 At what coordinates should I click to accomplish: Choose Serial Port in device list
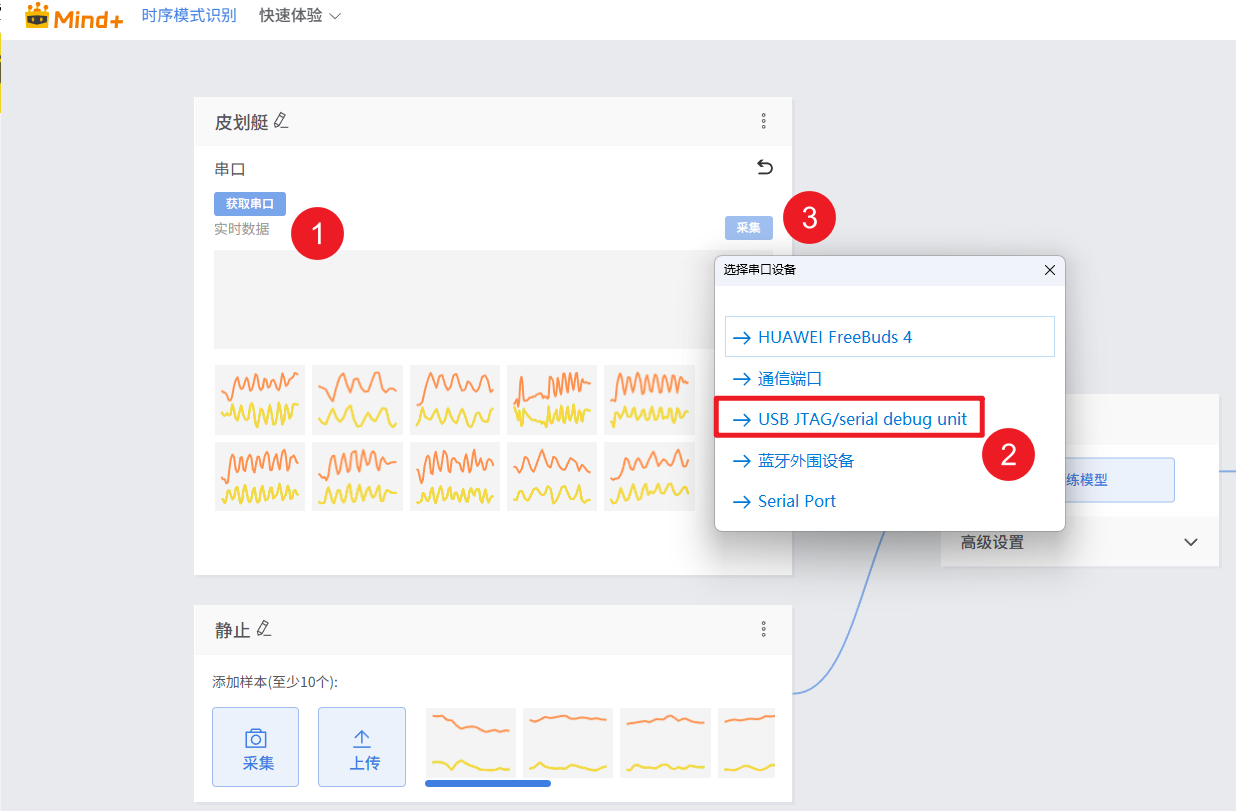point(796,501)
